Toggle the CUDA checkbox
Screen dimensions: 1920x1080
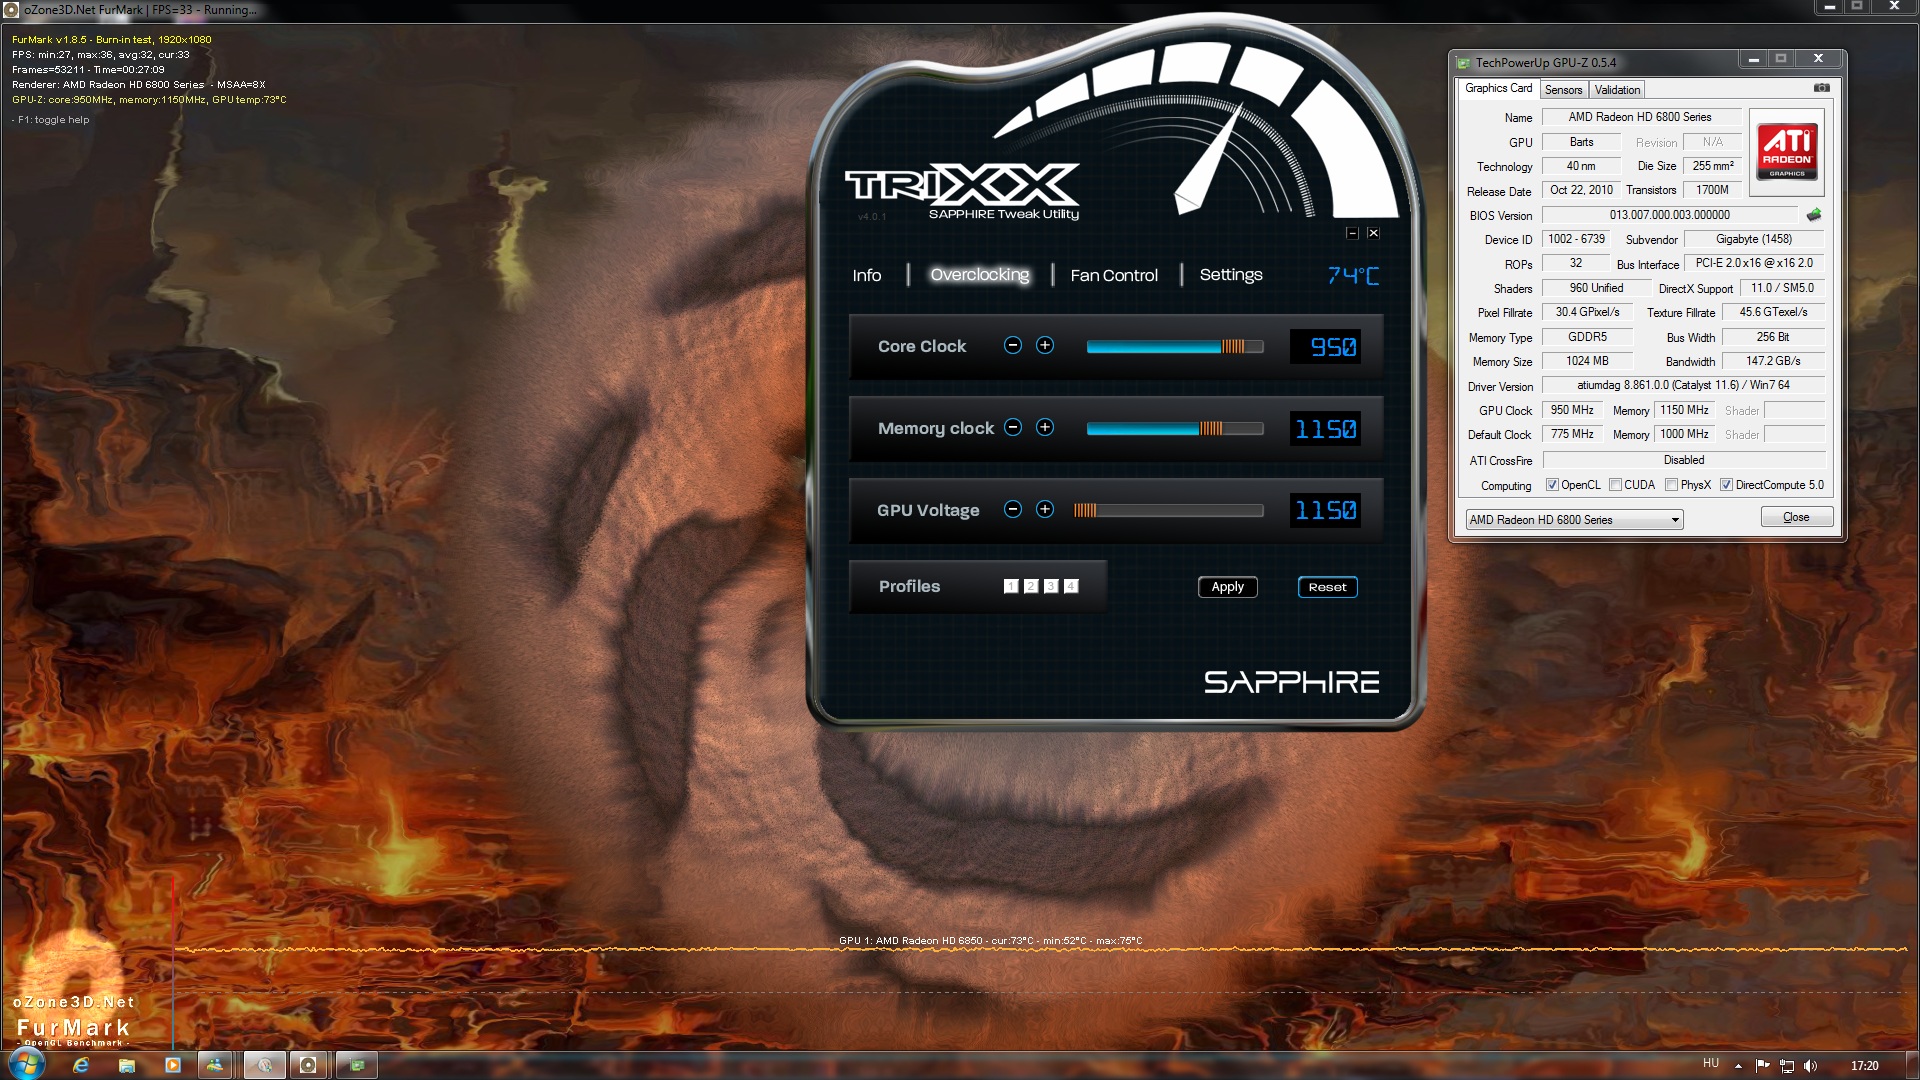1615,485
